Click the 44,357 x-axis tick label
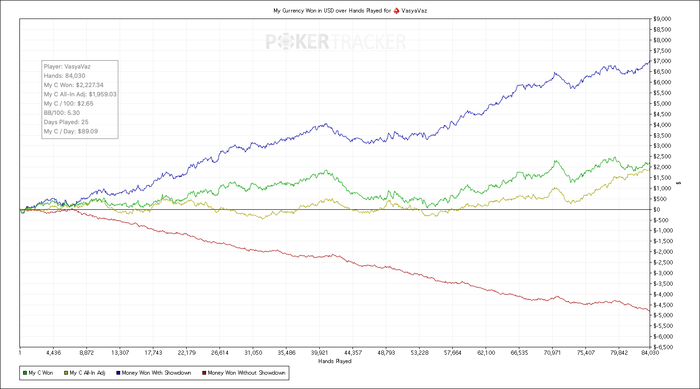700x389 pixels. (x=353, y=353)
